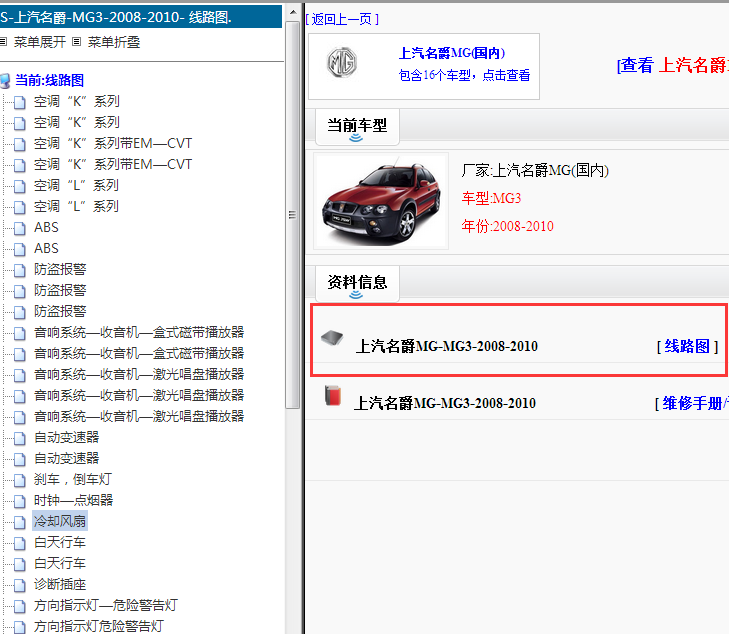This screenshot has height=634, width=729.
Task: Open the second 空调“K”系列带EM—CVT item
Action: click(x=113, y=165)
